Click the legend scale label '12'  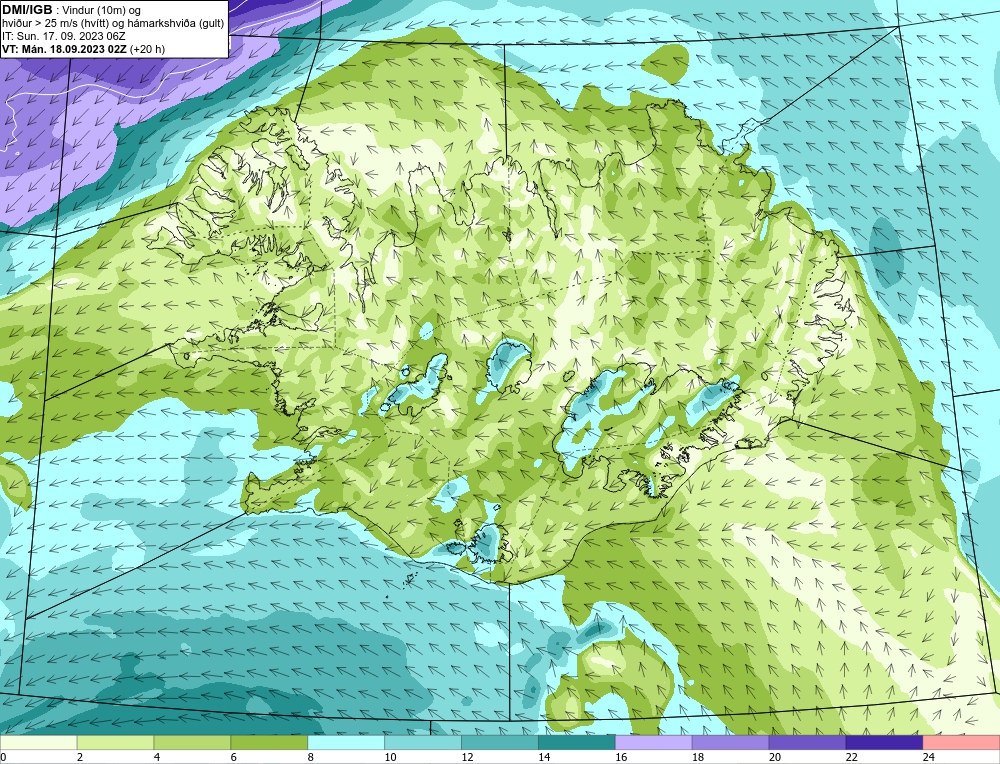point(467,758)
